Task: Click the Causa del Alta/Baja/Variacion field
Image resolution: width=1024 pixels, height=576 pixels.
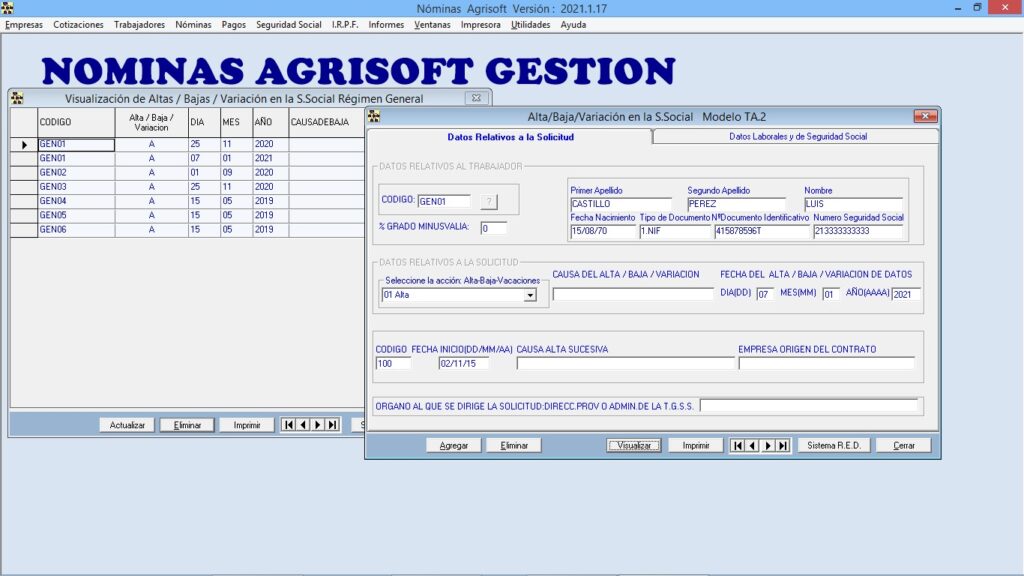Action: (x=633, y=294)
